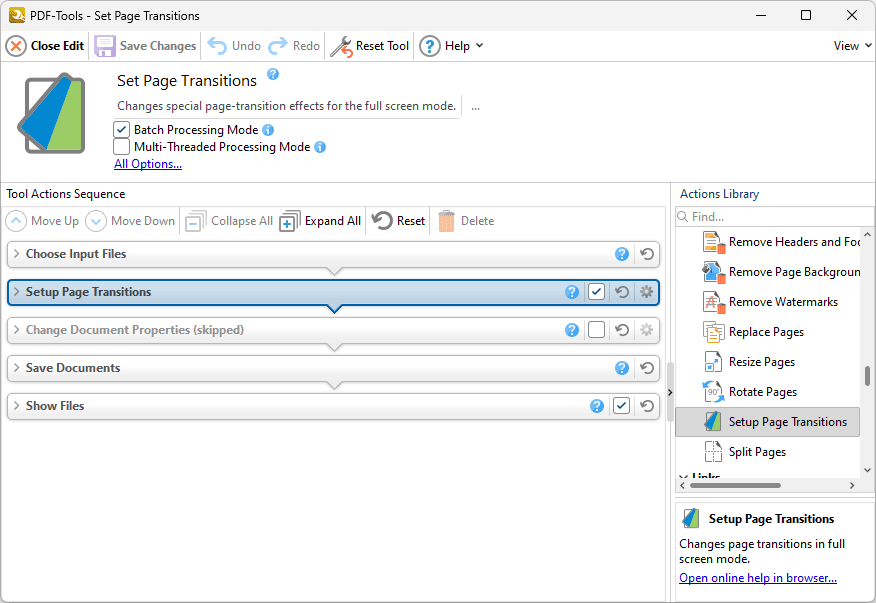Click the Undo arrow icon
876x603 pixels.
217,46
